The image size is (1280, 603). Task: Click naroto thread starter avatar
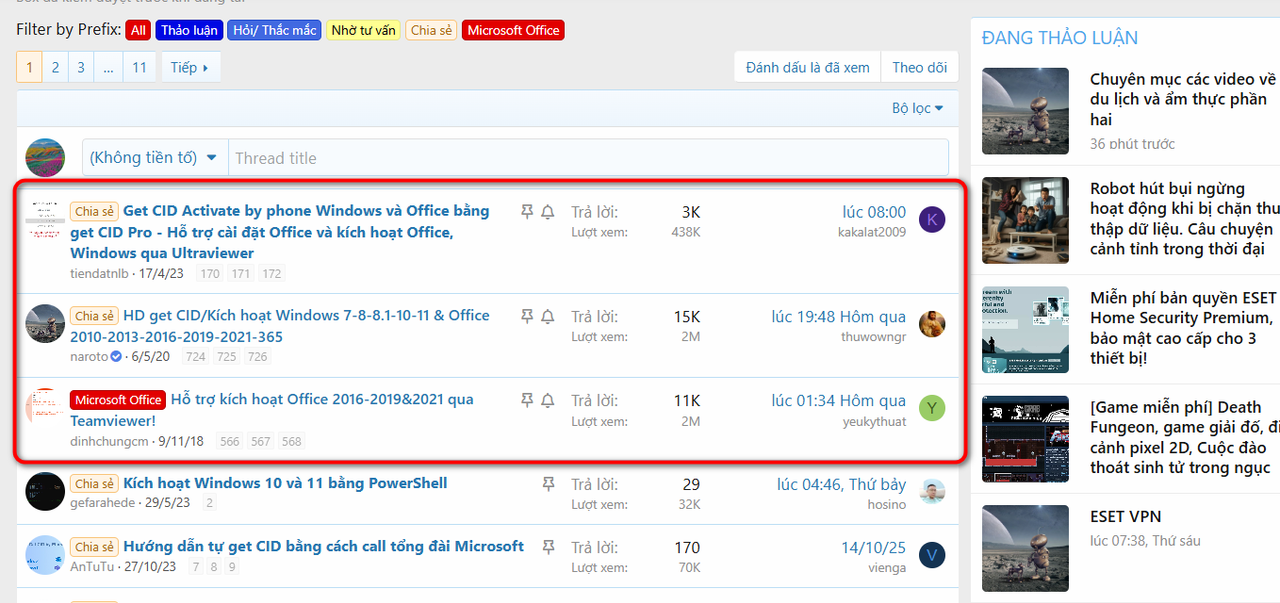[45, 324]
